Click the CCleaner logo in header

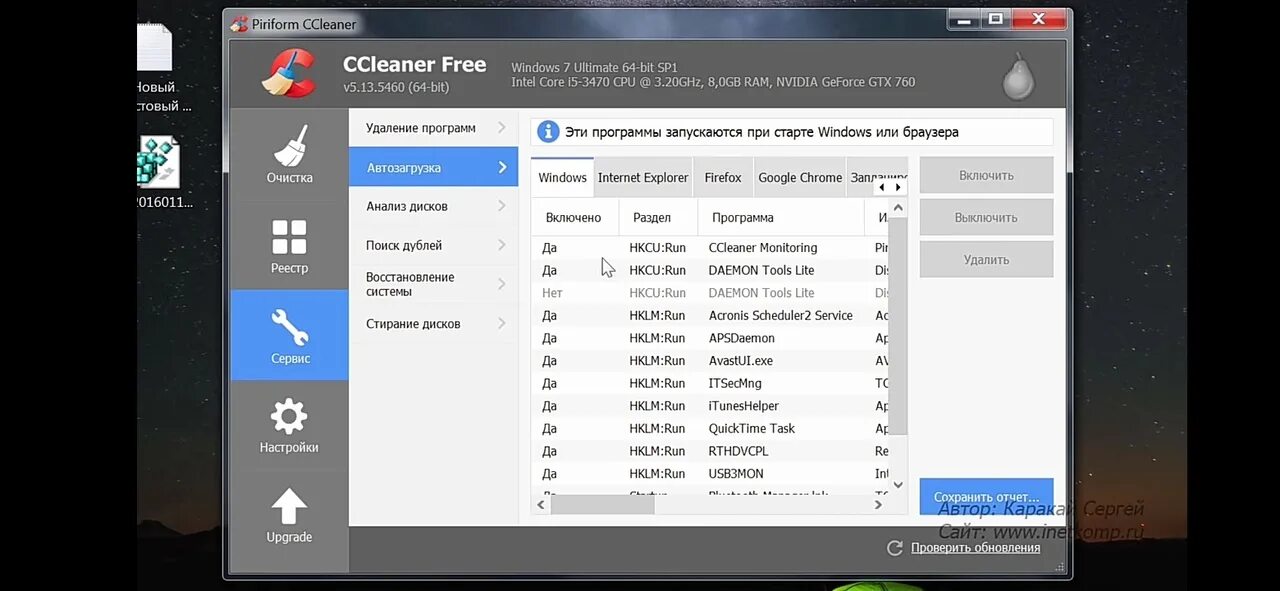289,74
